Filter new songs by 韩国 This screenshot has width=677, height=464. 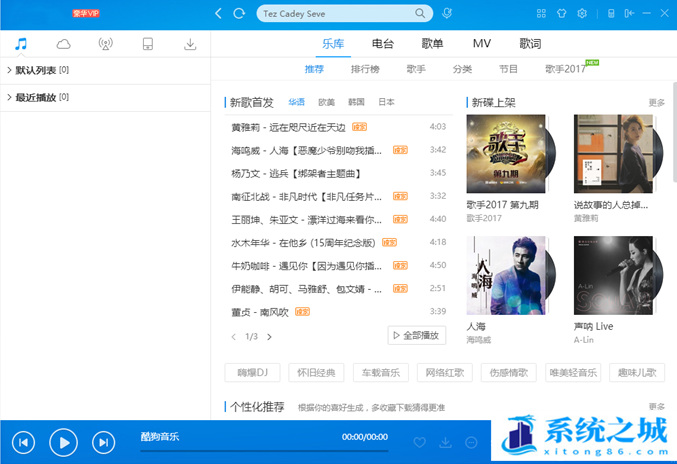click(x=356, y=102)
